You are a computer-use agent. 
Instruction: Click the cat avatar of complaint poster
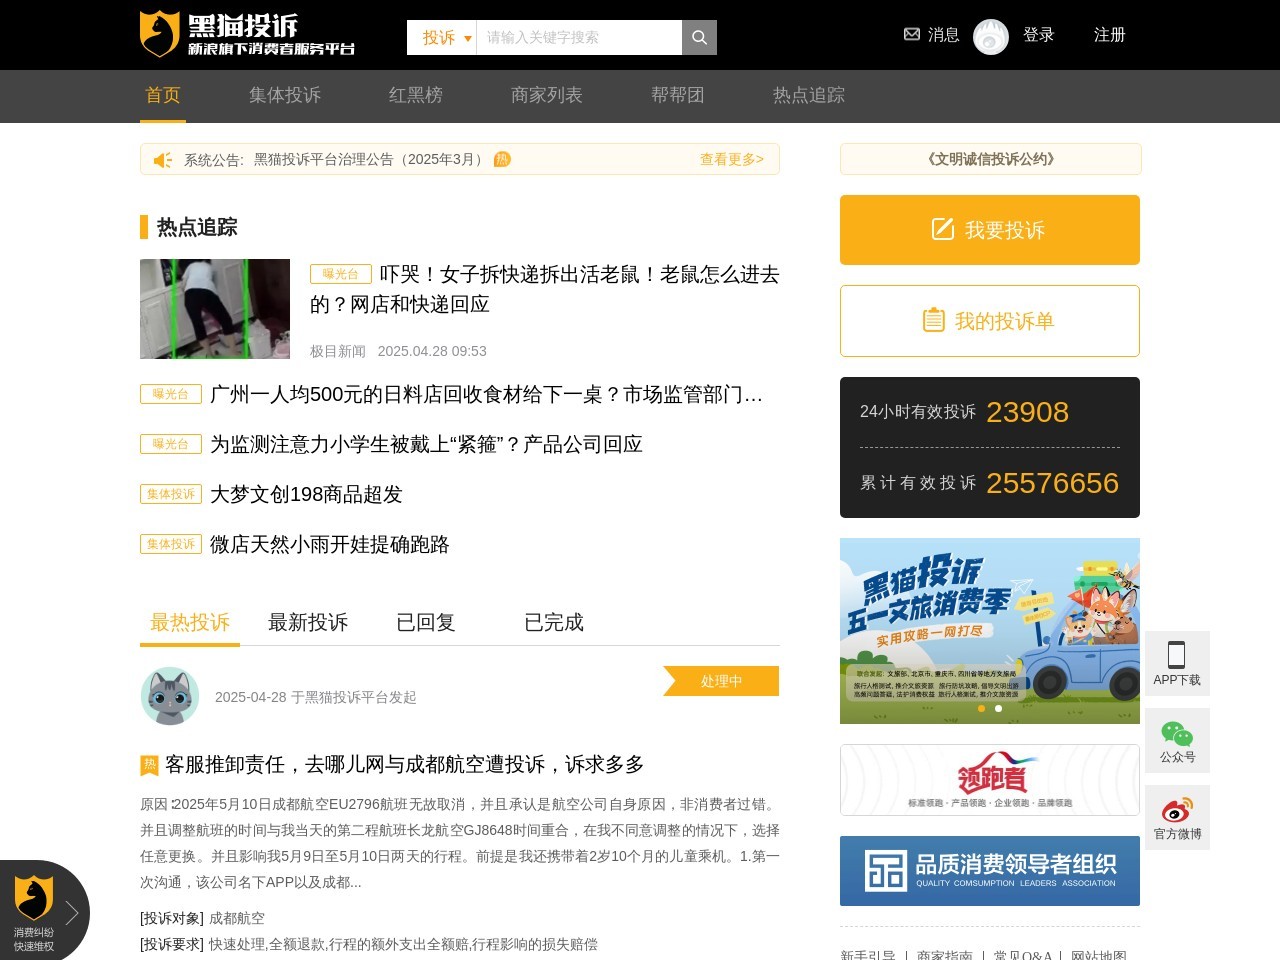[170, 696]
